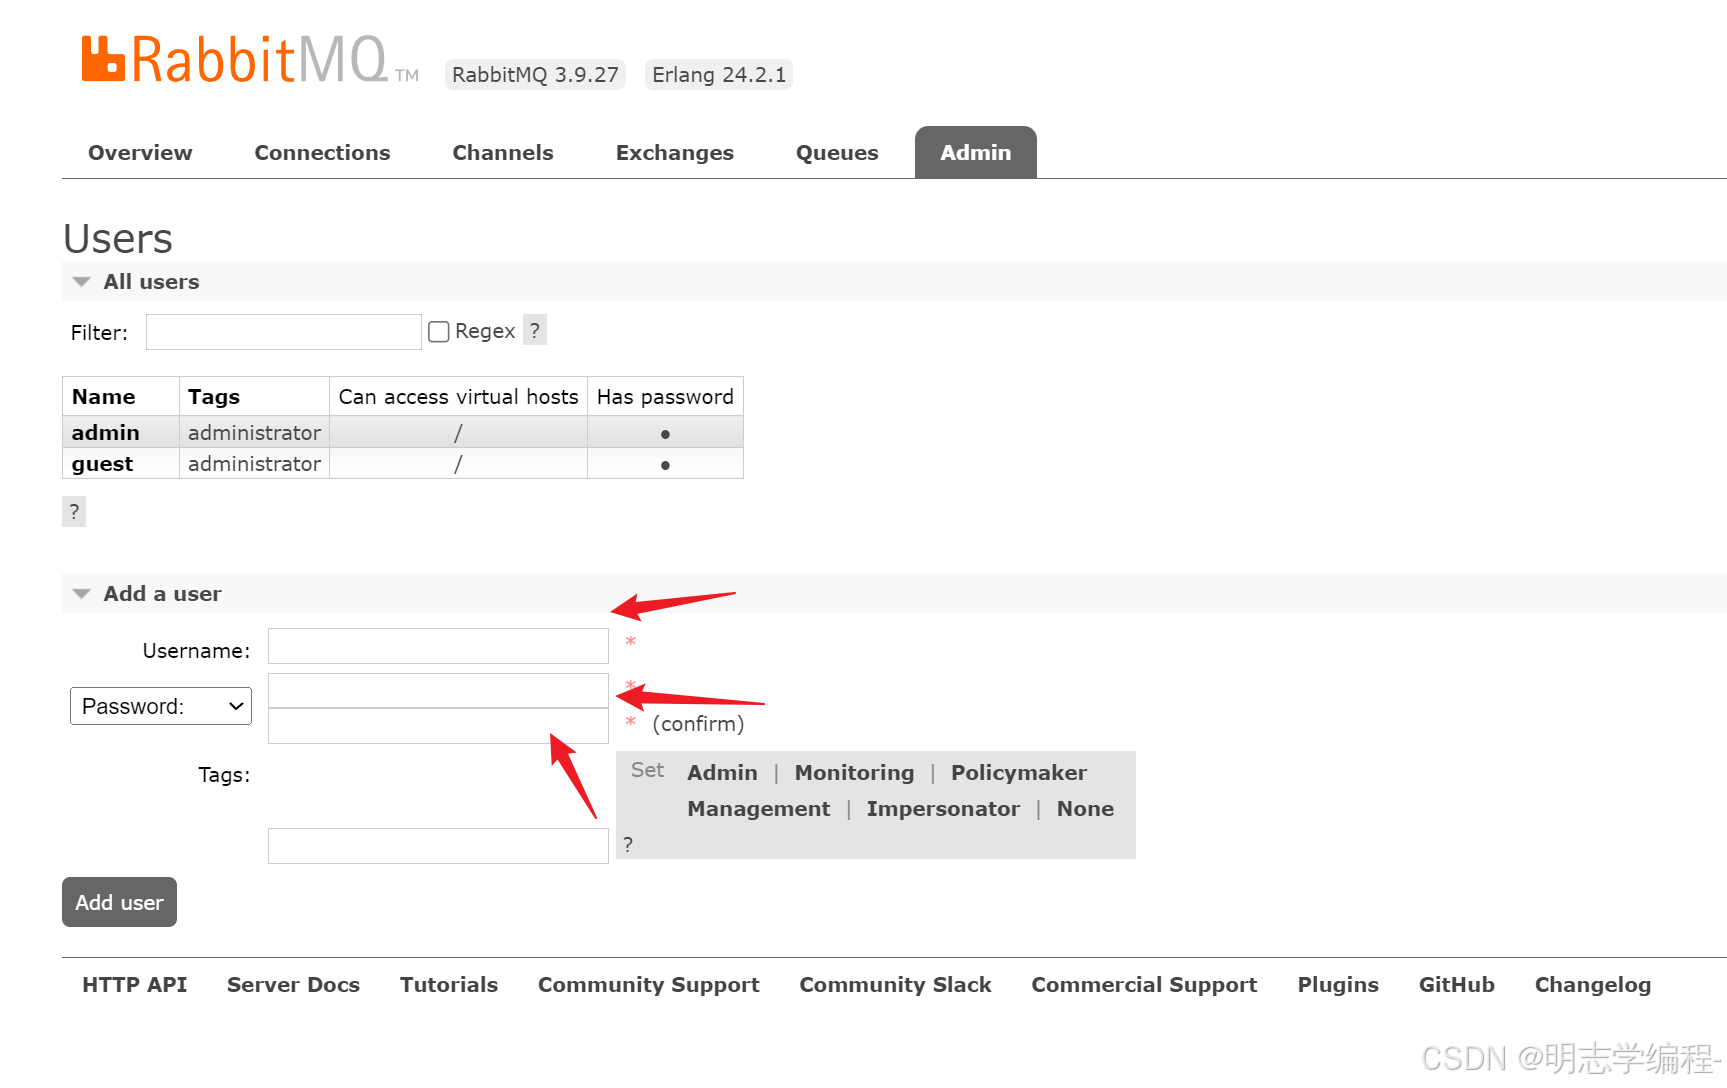Open the Community Slack link

point(895,985)
